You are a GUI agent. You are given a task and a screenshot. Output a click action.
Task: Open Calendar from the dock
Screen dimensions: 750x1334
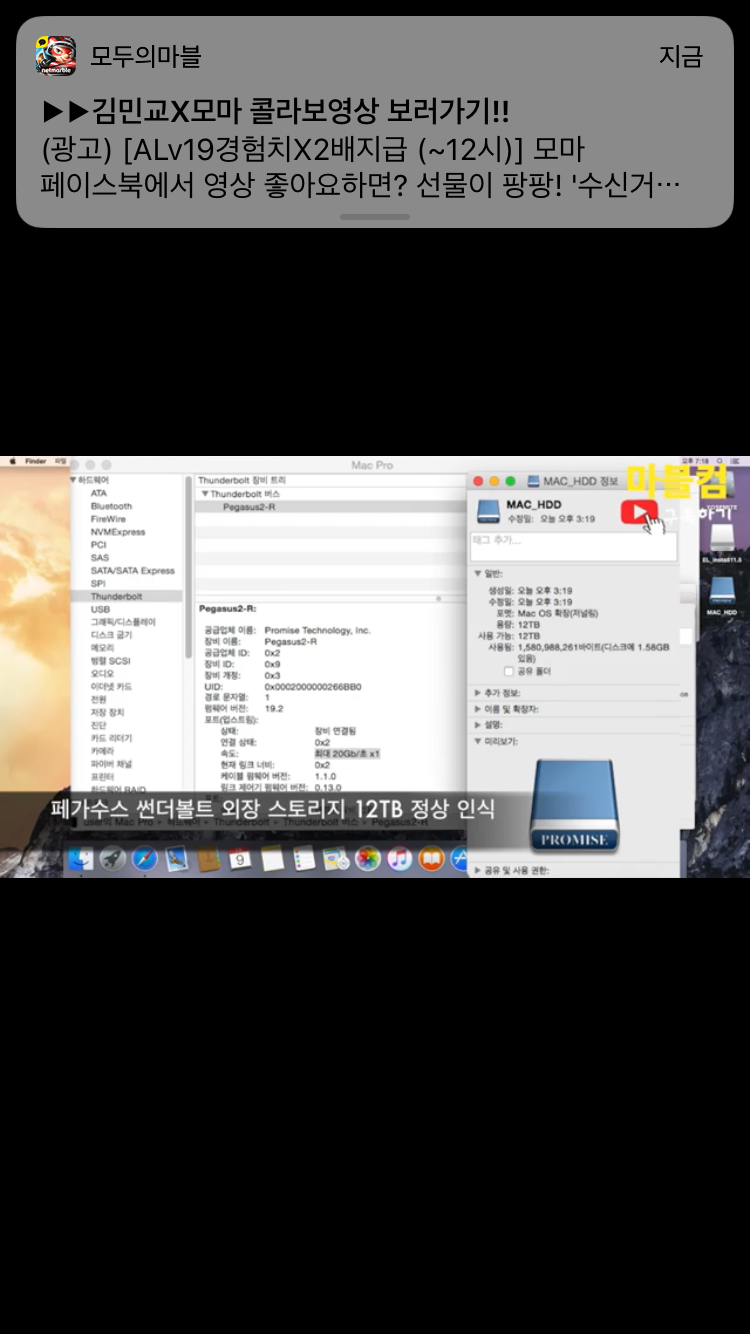[240, 858]
